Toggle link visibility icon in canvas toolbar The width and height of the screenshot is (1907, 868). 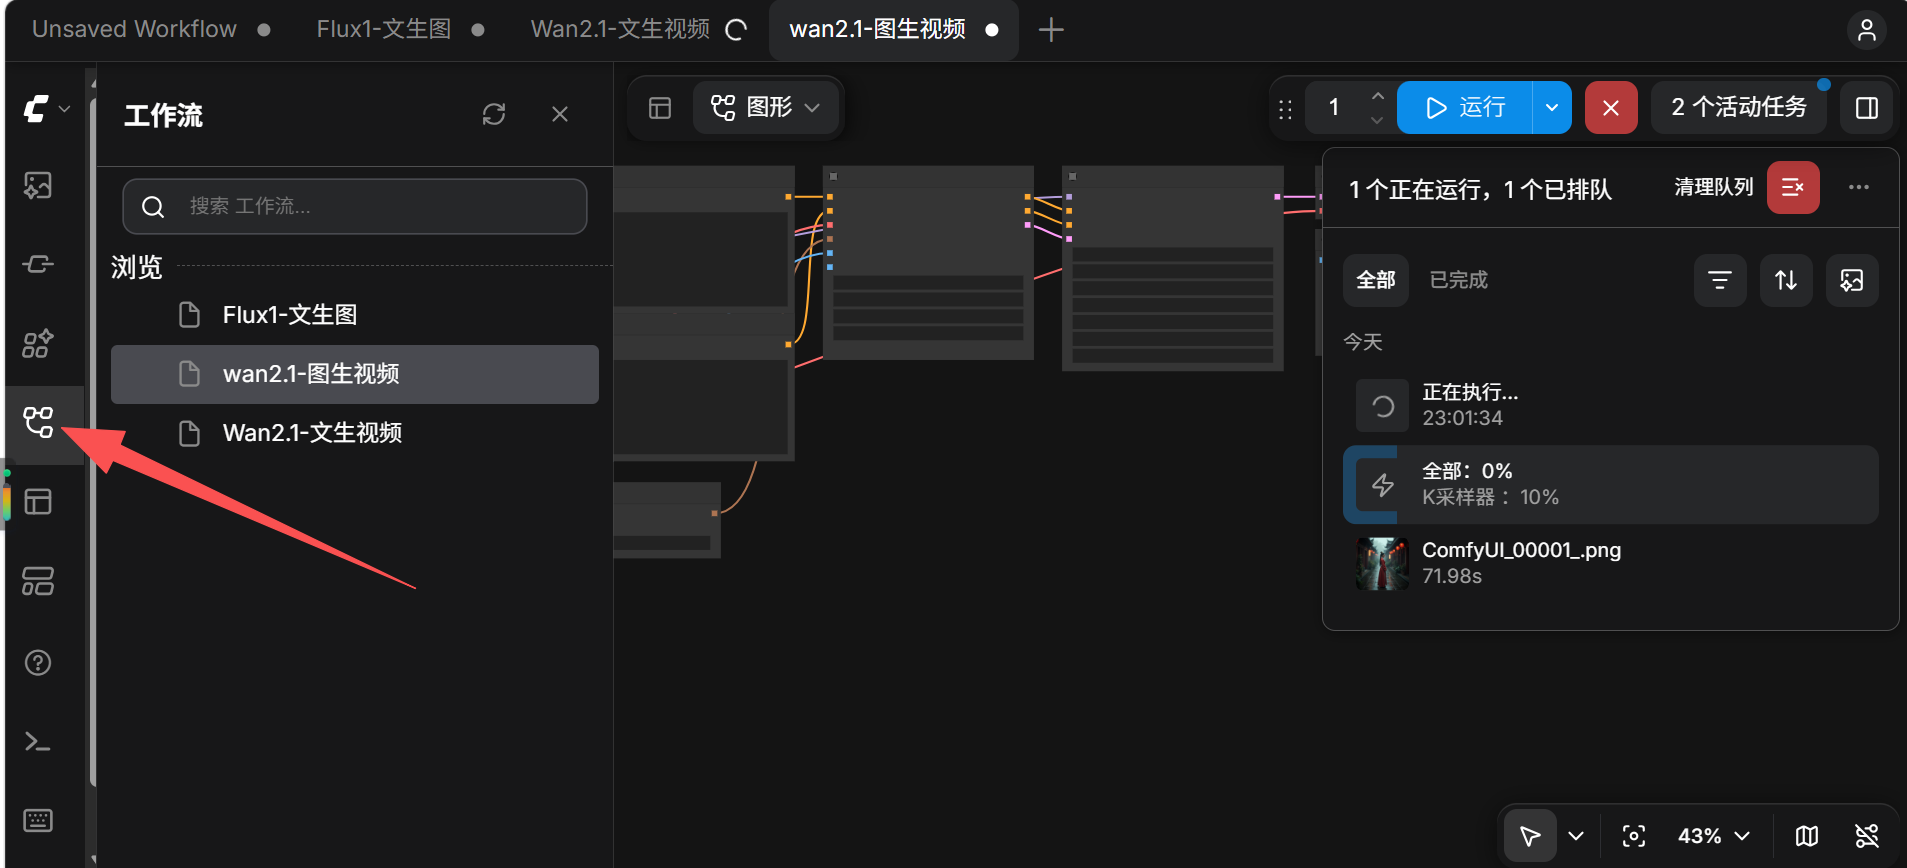(x=1866, y=836)
